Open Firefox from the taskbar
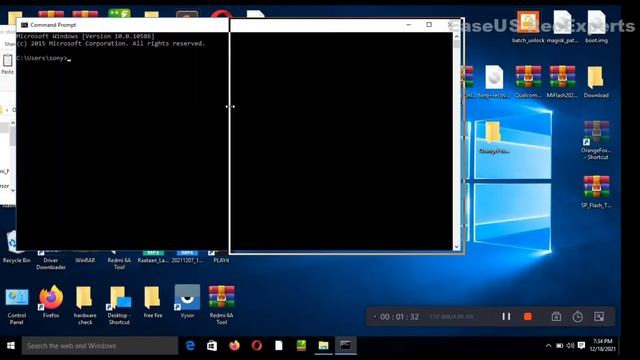This screenshot has width=640, height=360. pyautogui.click(x=234, y=346)
